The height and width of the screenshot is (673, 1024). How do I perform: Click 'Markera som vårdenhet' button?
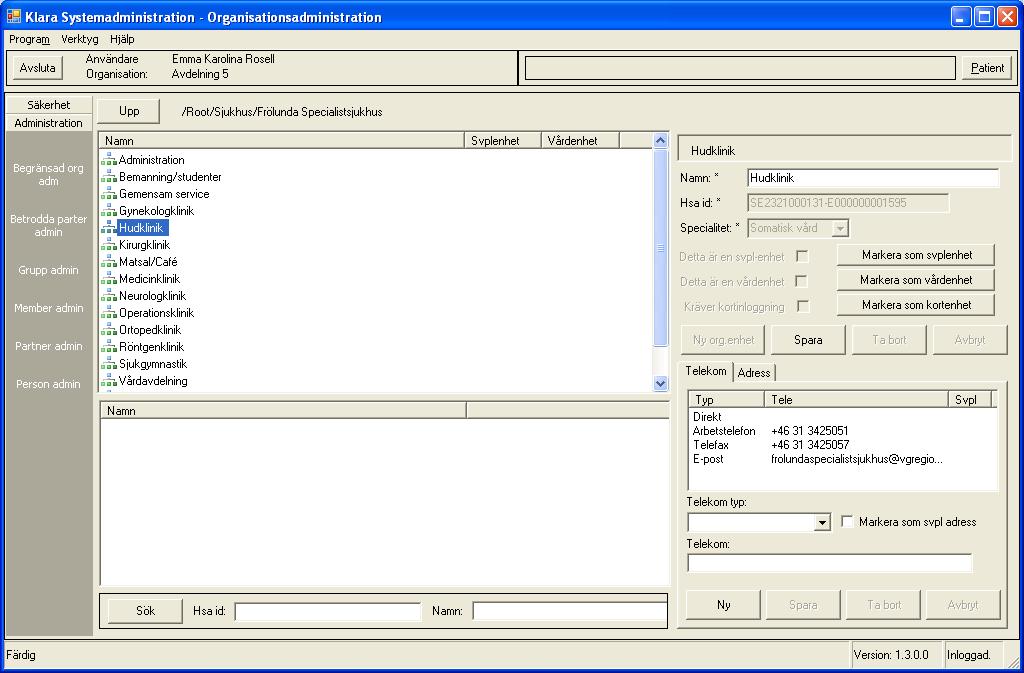[x=916, y=279]
